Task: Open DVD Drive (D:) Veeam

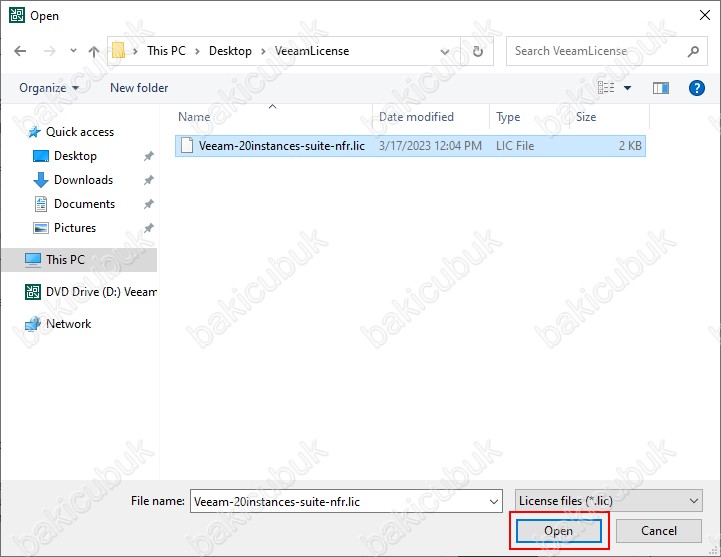Action: tap(91, 292)
